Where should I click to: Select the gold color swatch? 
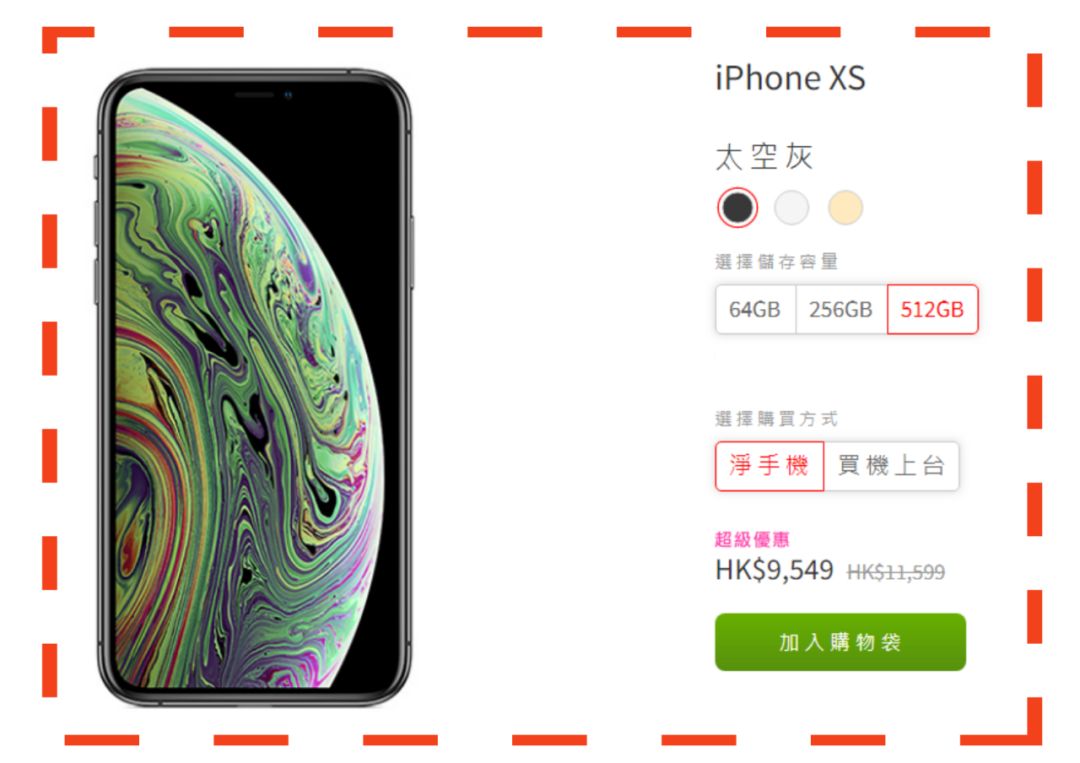pos(845,207)
